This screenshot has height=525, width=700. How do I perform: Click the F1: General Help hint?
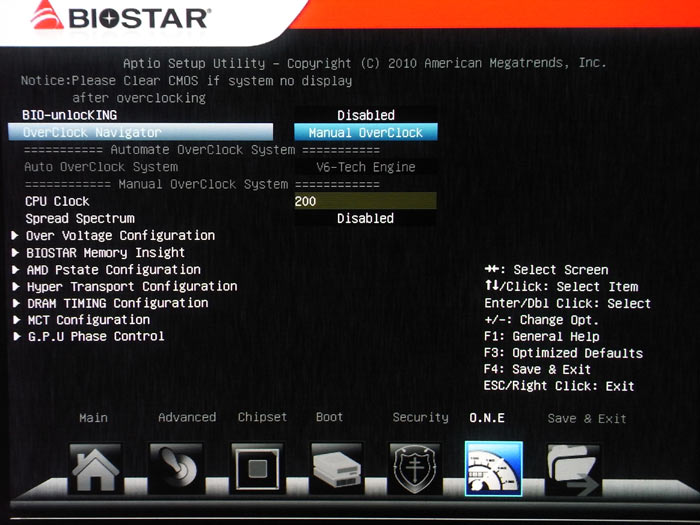542,337
